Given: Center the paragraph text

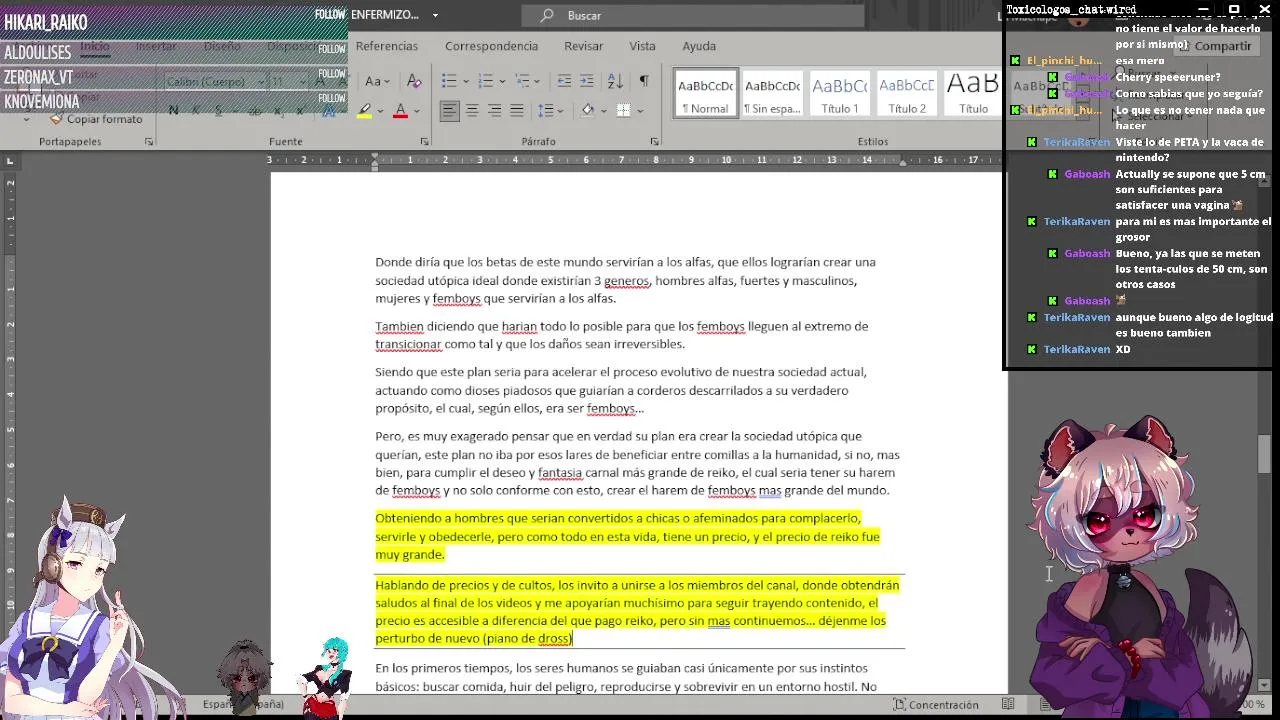Looking at the screenshot, I should point(472,110).
